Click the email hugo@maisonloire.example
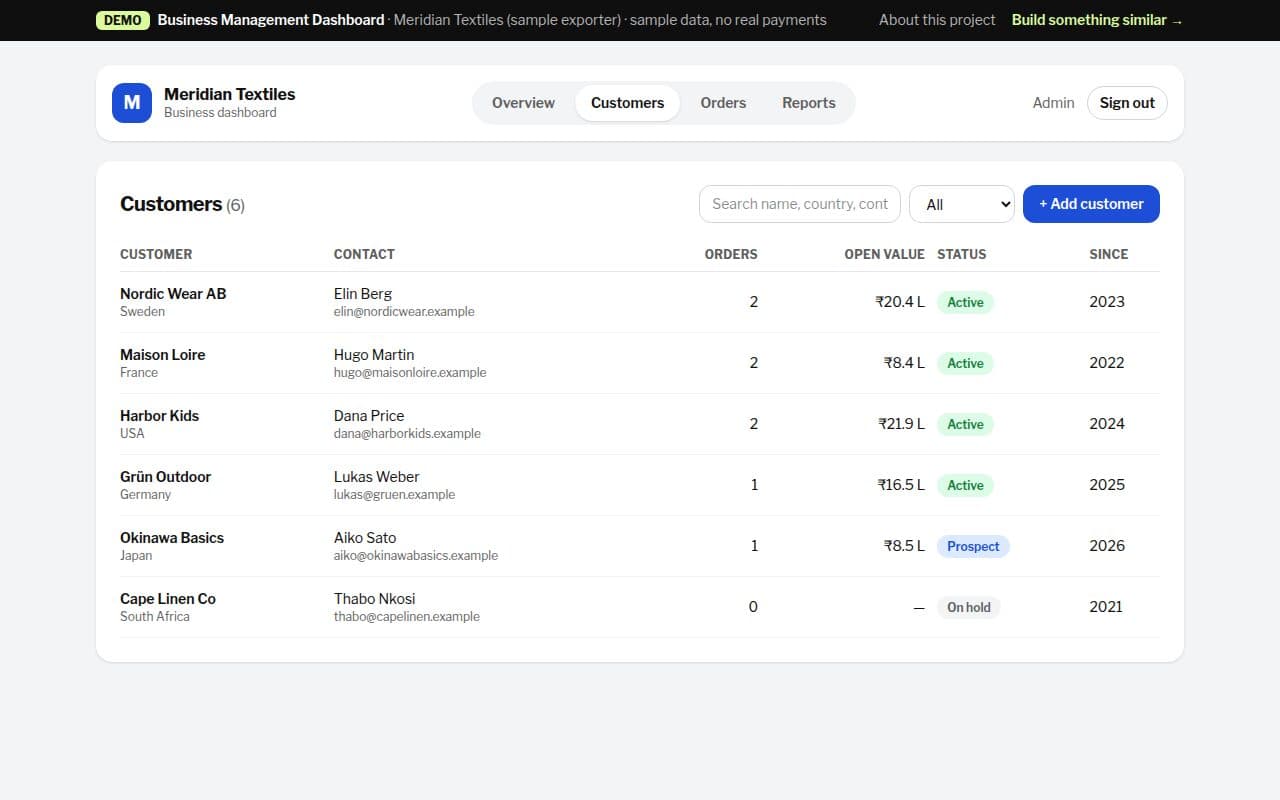This screenshot has height=800, width=1280. coord(410,373)
